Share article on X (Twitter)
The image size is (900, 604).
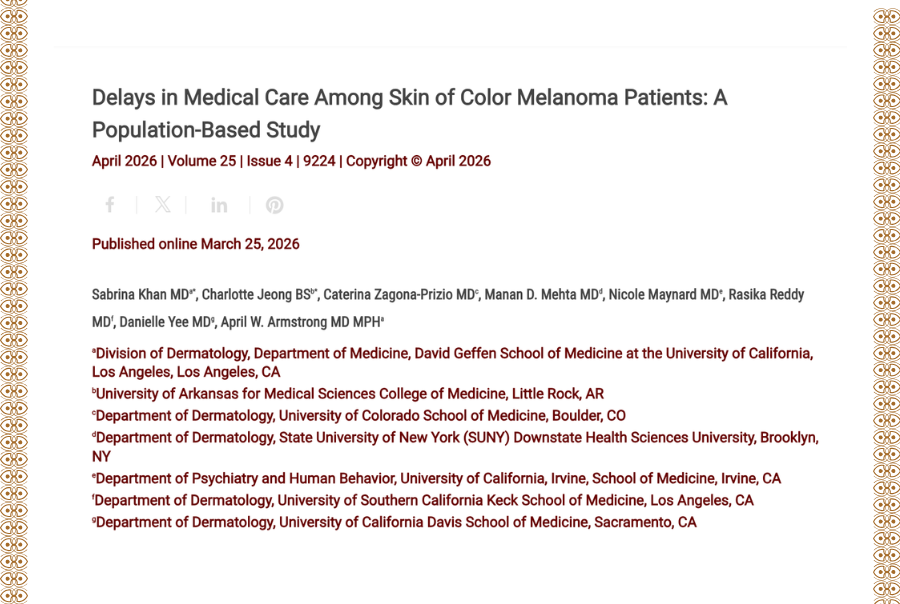point(163,205)
